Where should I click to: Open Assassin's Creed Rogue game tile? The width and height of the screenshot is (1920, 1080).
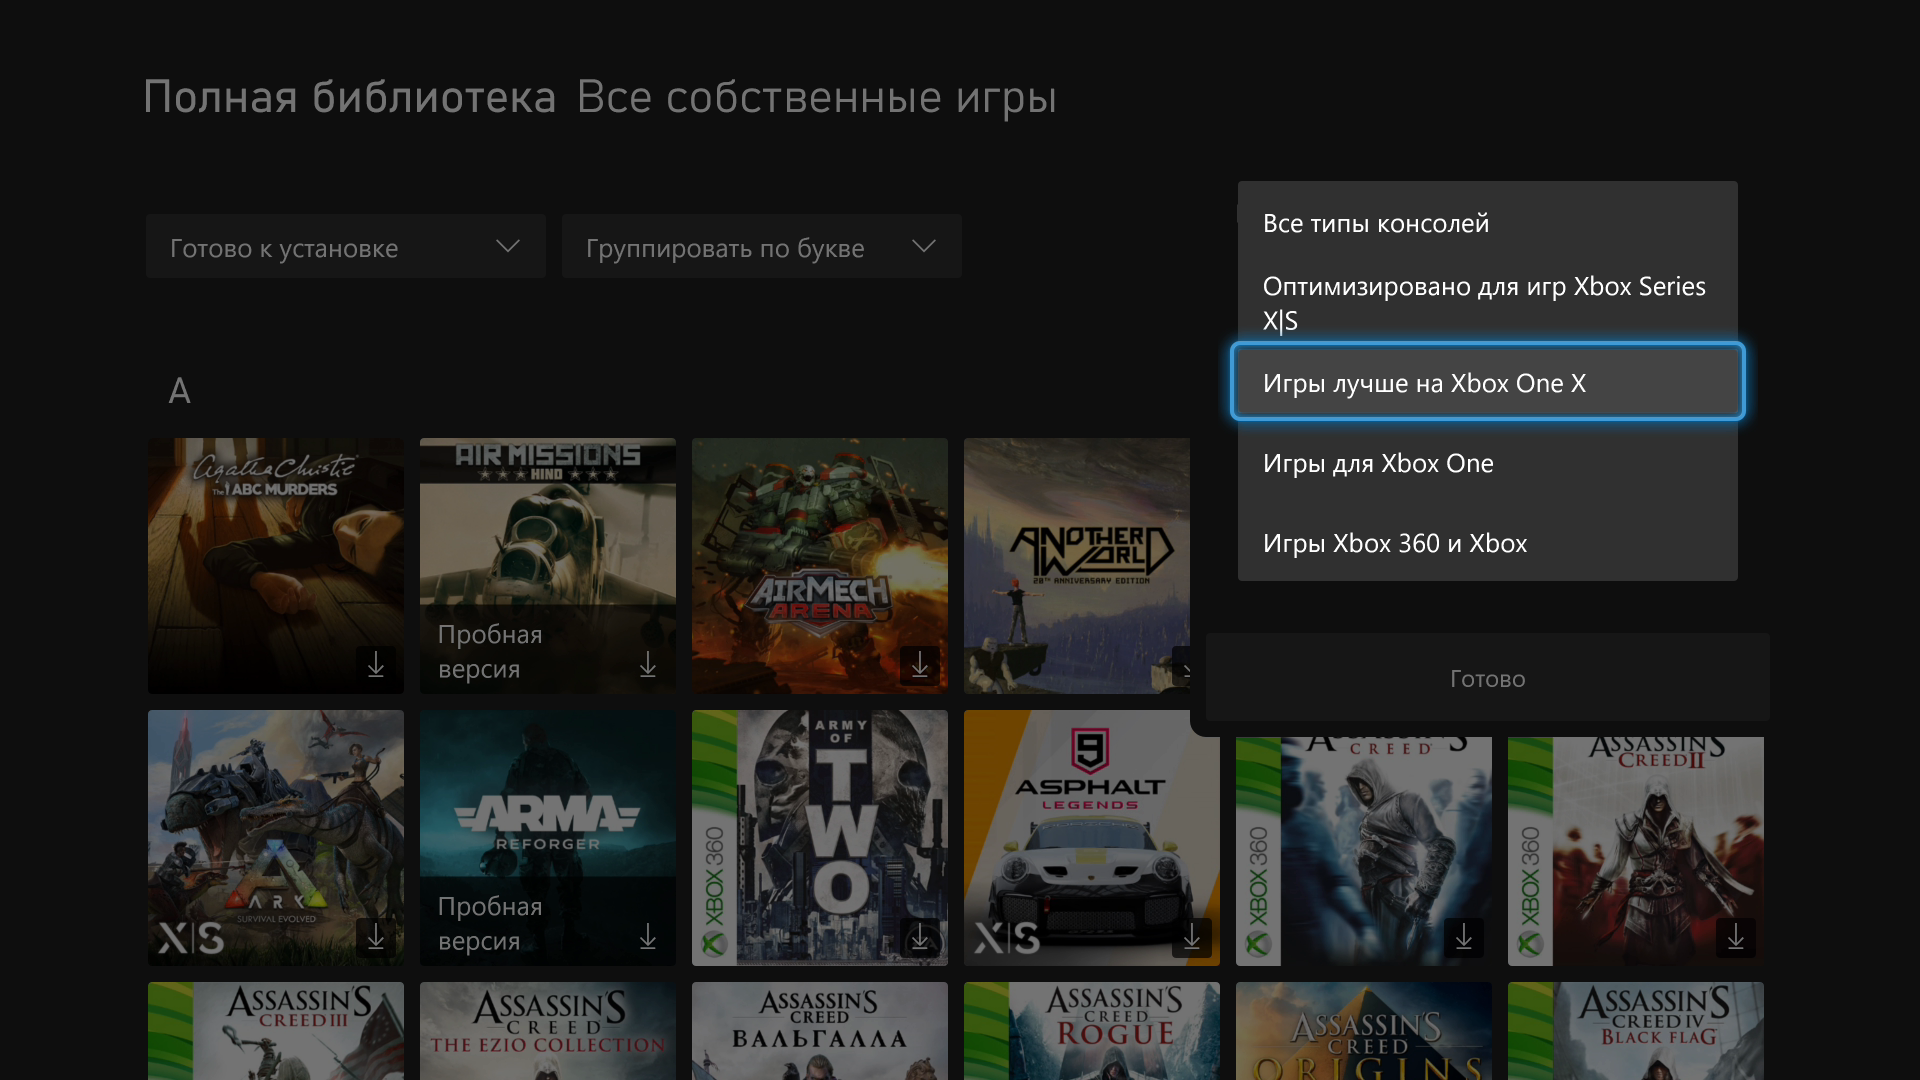point(1091,1030)
